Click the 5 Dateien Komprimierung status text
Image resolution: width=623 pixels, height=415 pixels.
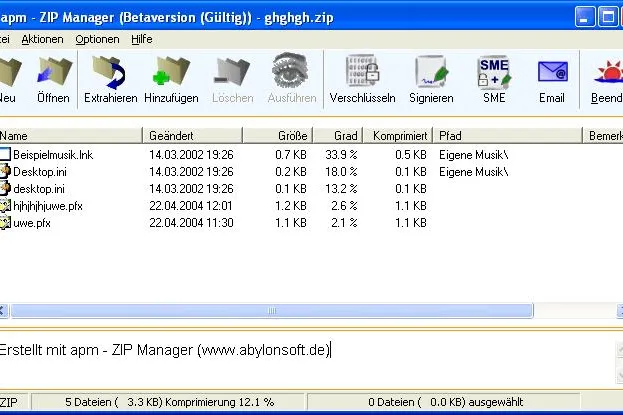click(x=169, y=402)
